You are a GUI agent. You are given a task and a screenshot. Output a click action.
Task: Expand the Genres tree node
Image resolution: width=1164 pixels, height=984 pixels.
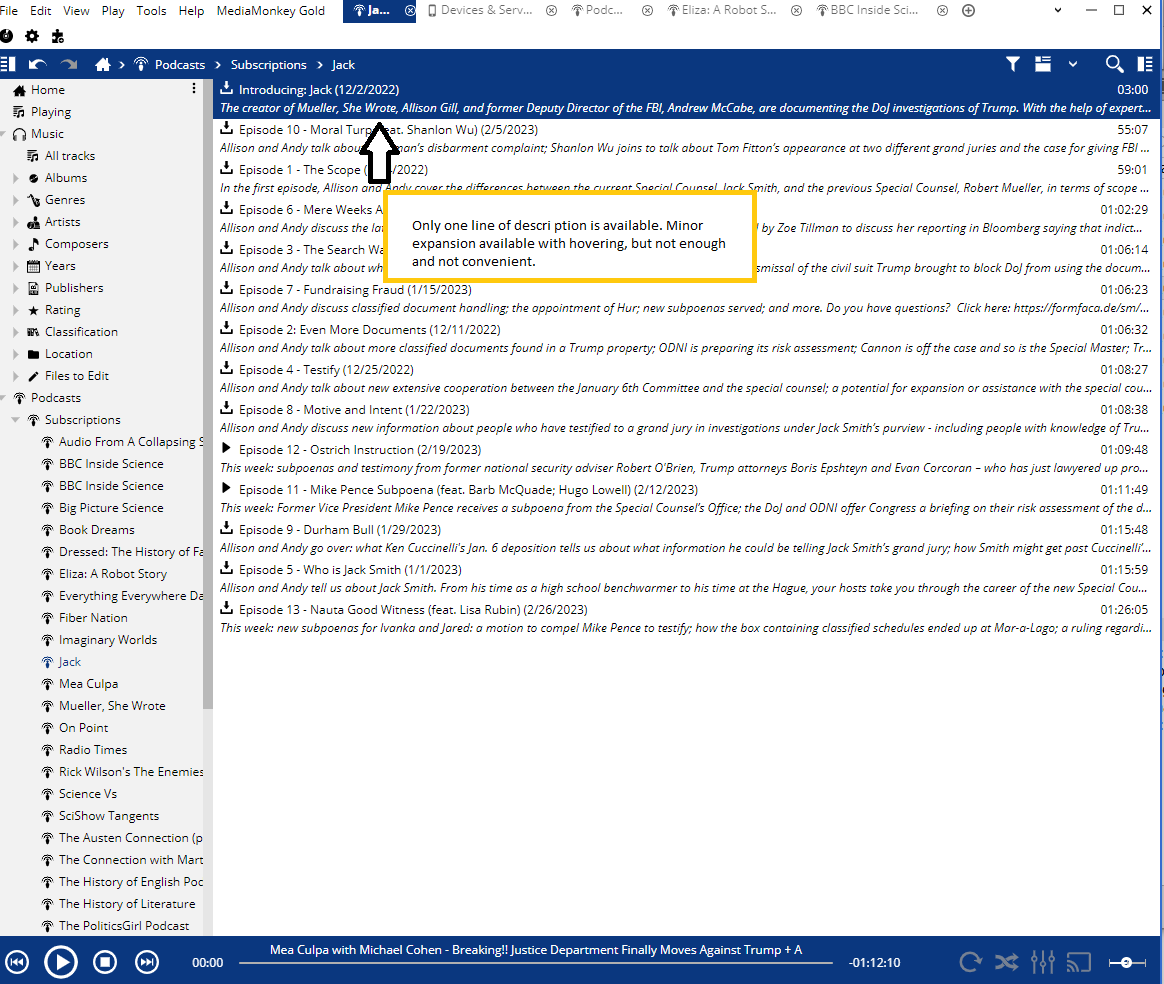click(x=16, y=200)
